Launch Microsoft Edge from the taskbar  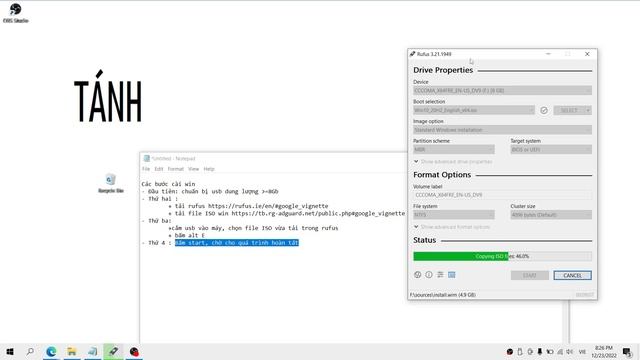tap(51, 351)
